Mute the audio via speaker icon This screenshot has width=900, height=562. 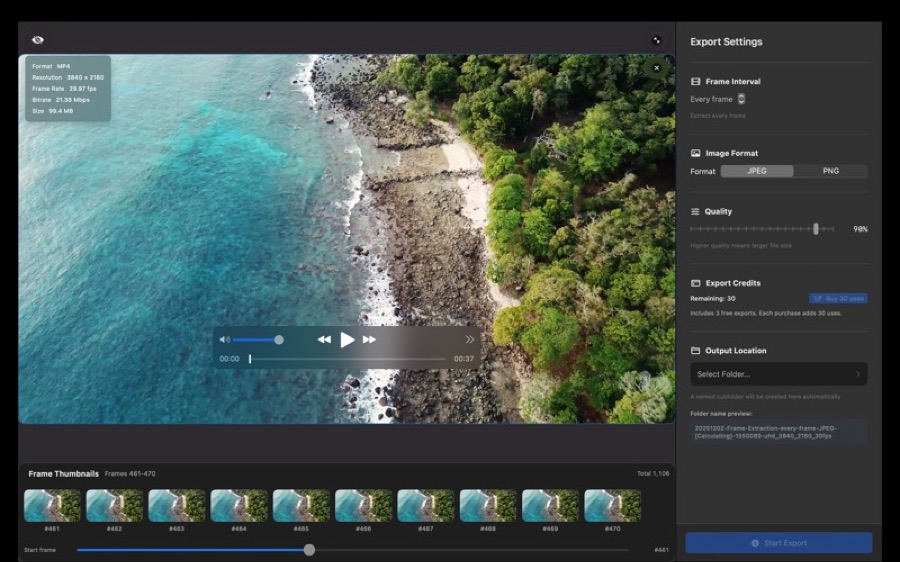[224, 340]
